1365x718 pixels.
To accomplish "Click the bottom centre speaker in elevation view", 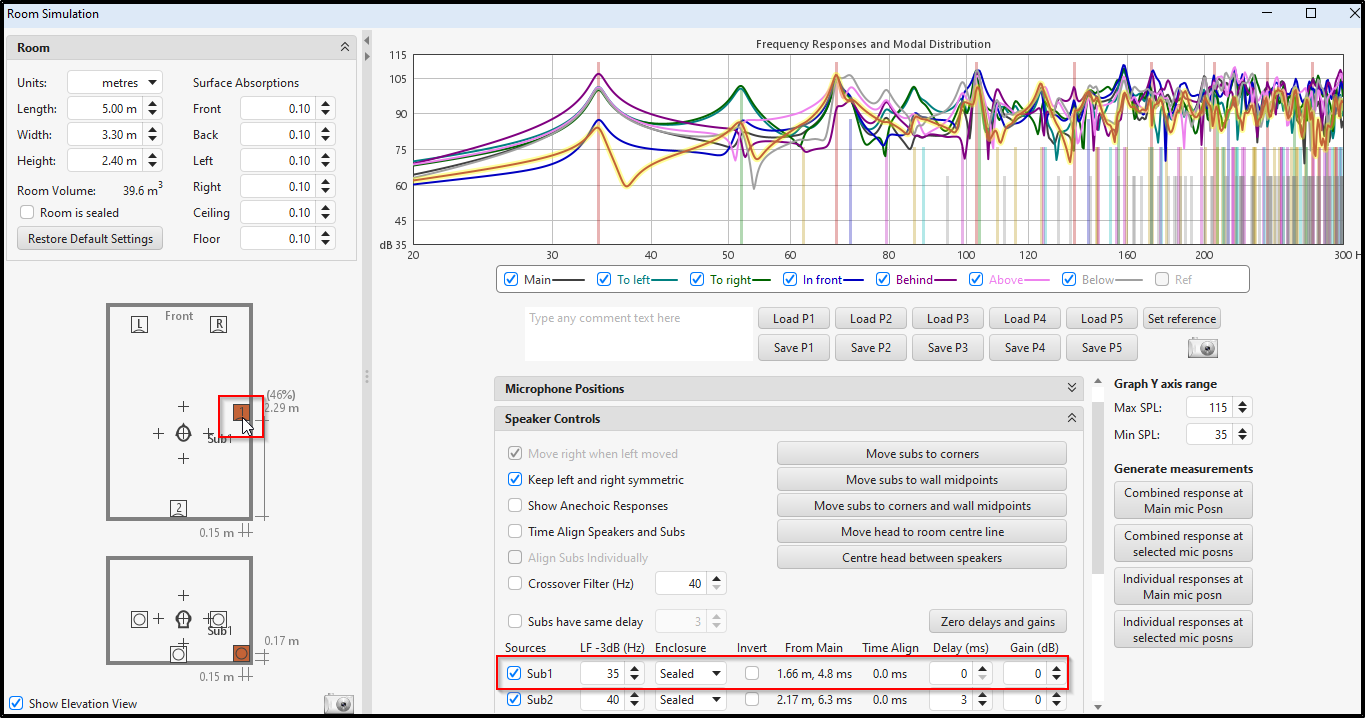I will 178,653.
